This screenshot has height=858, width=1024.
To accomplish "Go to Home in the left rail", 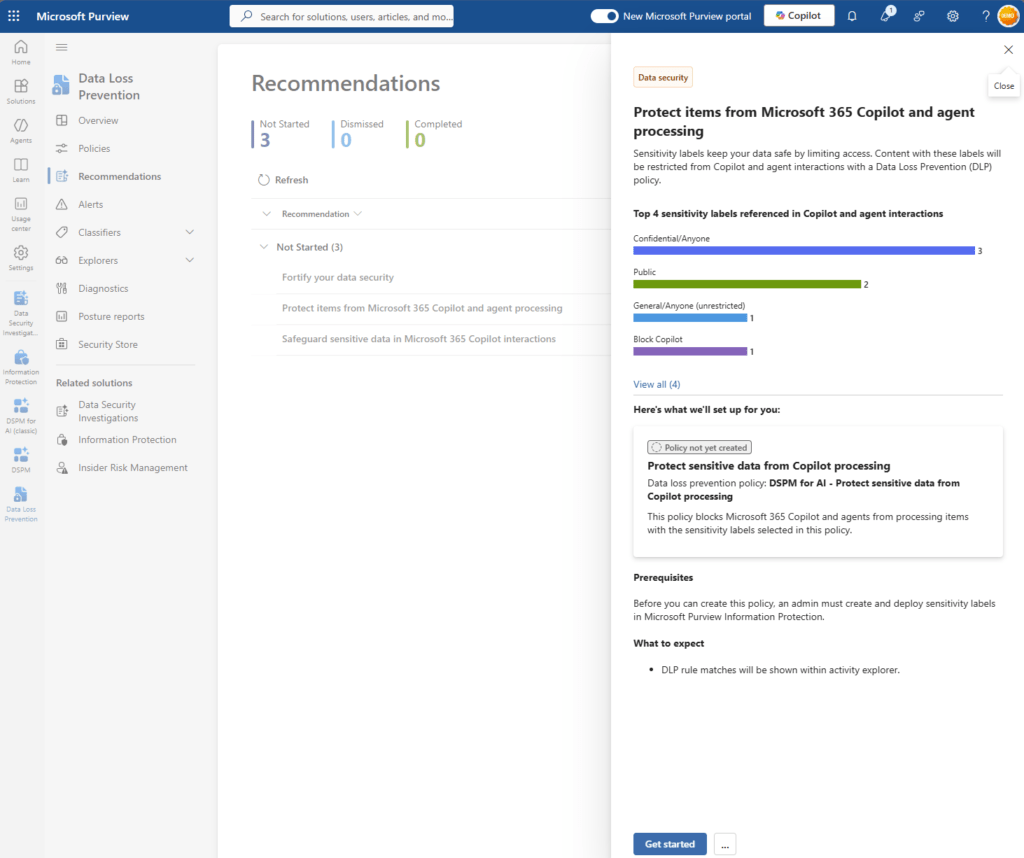I will pos(21,52).
